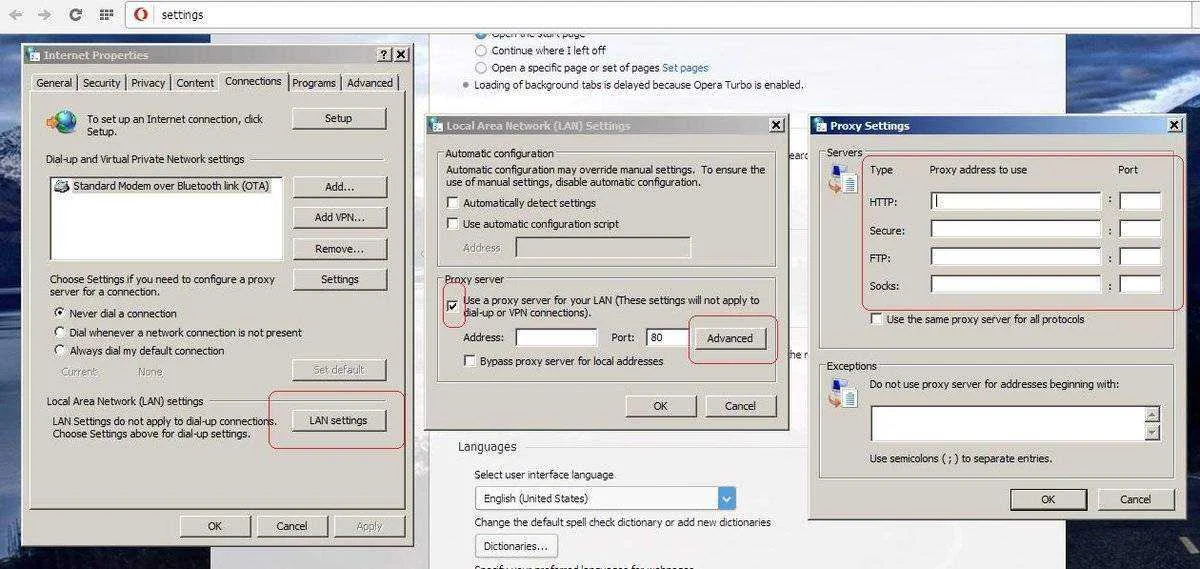Enable Use automatic configuration script checkbox
This screenshot has width=1200, height=569.
[453, 224]
